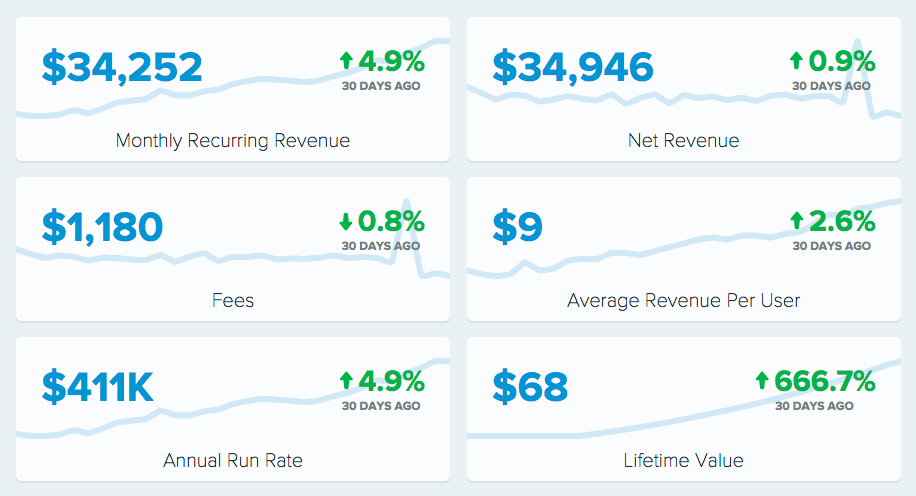The image size is (916, 496).
Task: Click "30 DAYS AGO" under the 0.8% change
Action: [x=381, y=246]
